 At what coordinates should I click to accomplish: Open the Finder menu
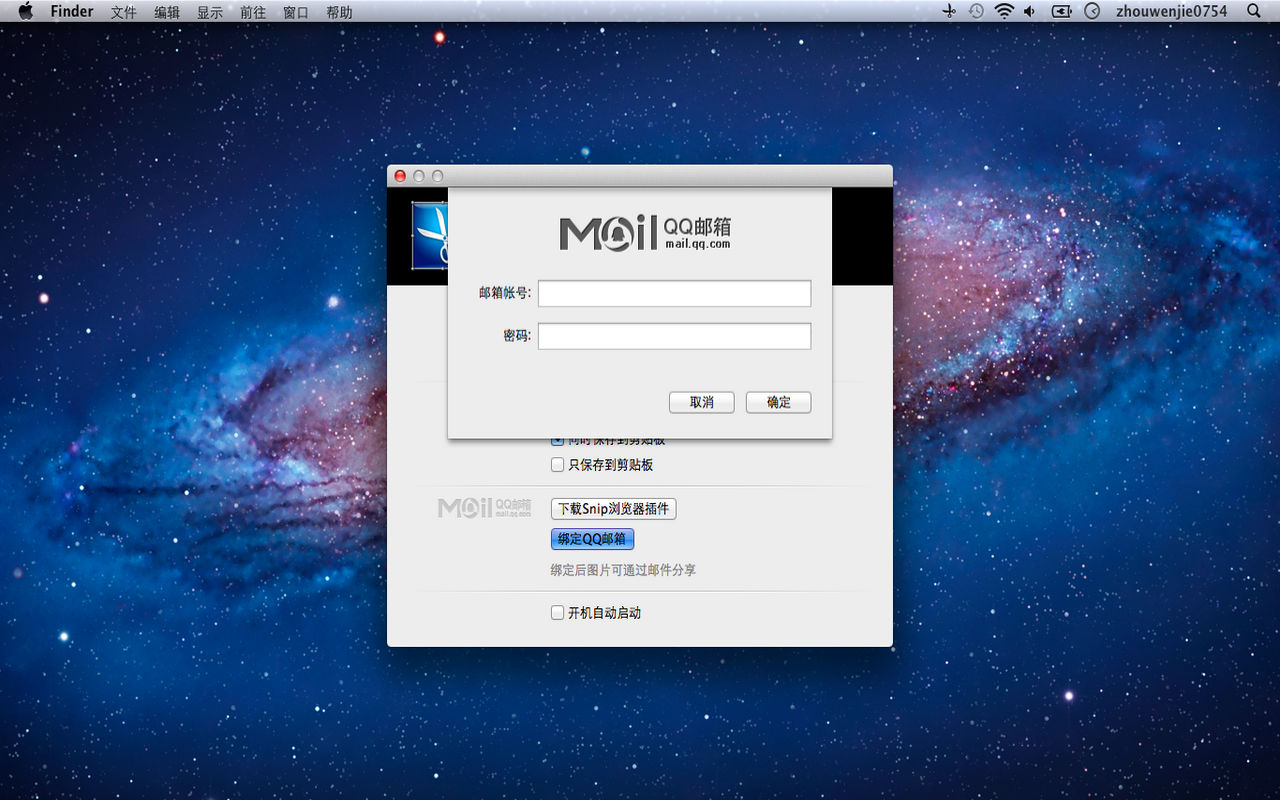pyautogui.click(x=72, y=12)
